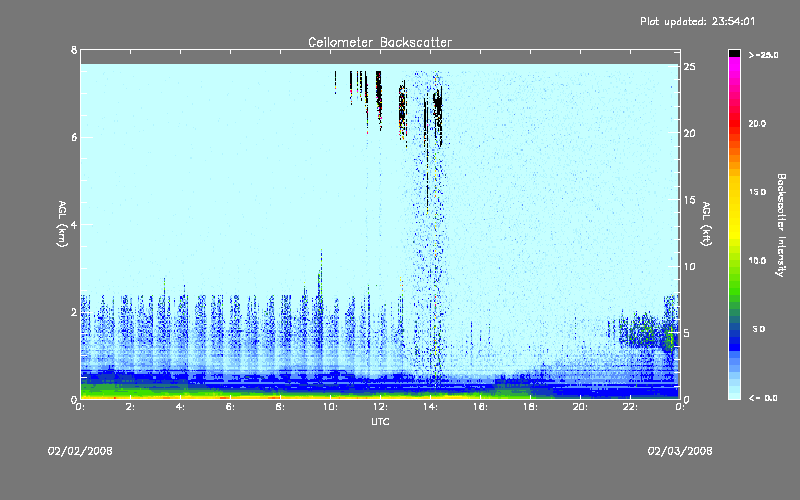The height and width of the screenshot is (500, 800).
Task: Click the ">-25.0" colorbar maximum label
Action: tap(763, 55)
